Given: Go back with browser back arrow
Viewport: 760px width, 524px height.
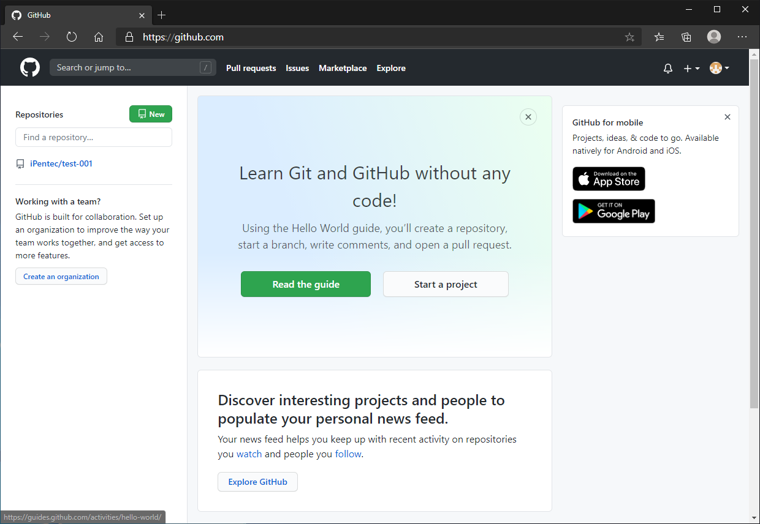Looking at the screenshot, I should (x=18, y=37).
